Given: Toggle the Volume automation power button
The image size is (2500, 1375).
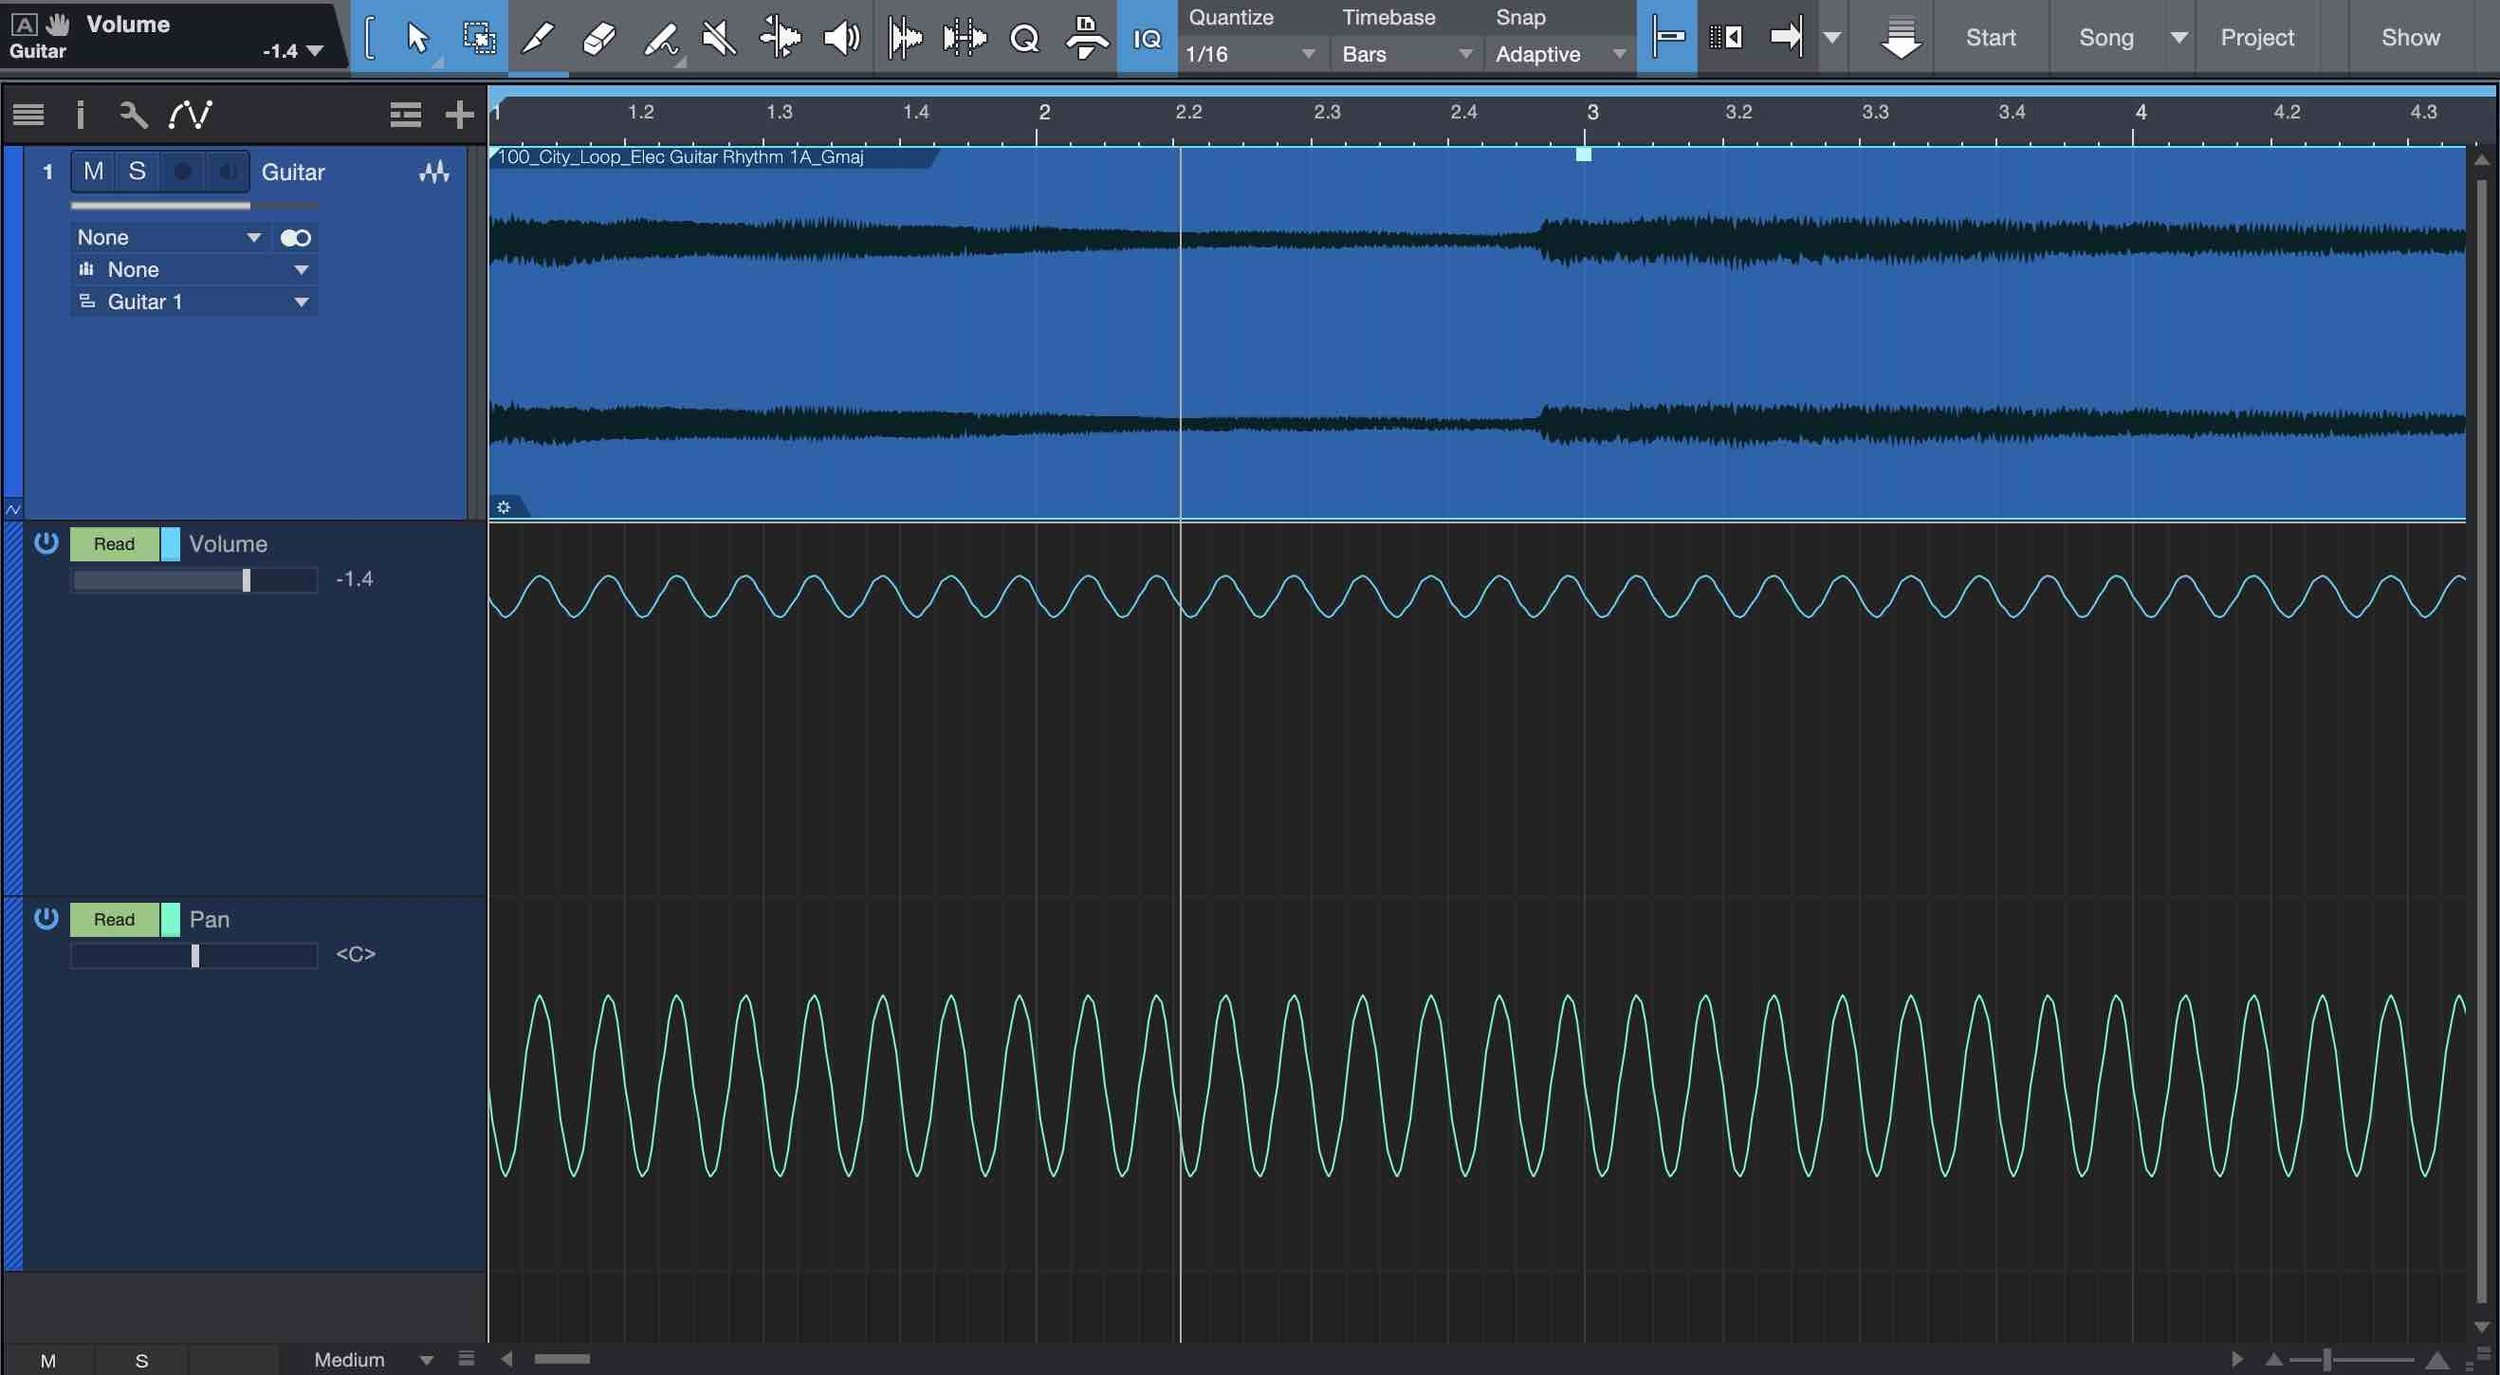Looking at the screenshot, I should (46, 543).
